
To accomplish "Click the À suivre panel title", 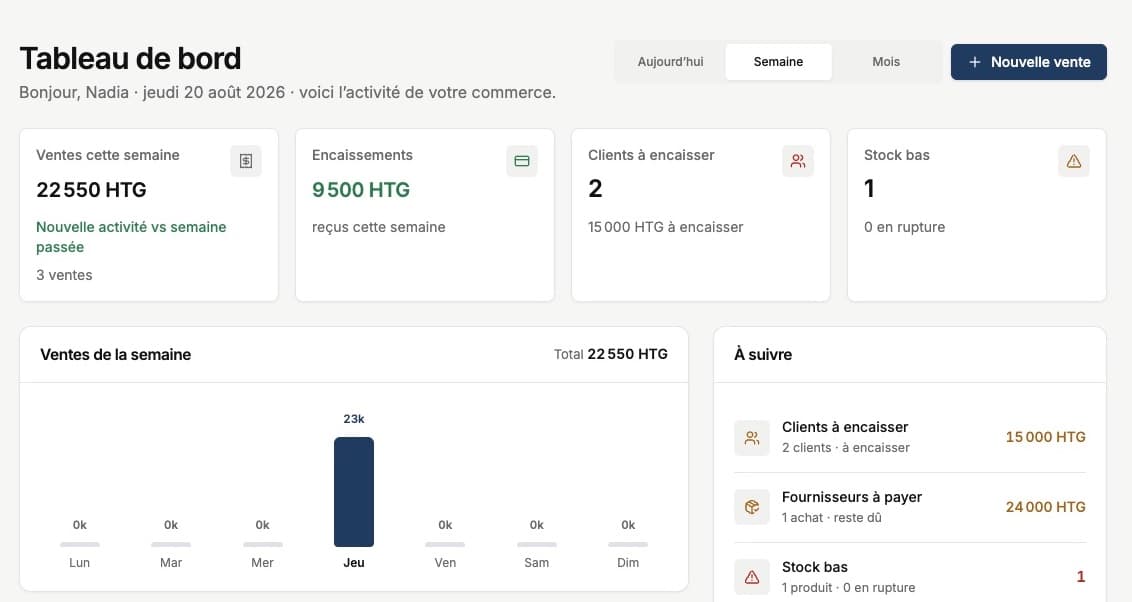I will click(x=763, y=354).
